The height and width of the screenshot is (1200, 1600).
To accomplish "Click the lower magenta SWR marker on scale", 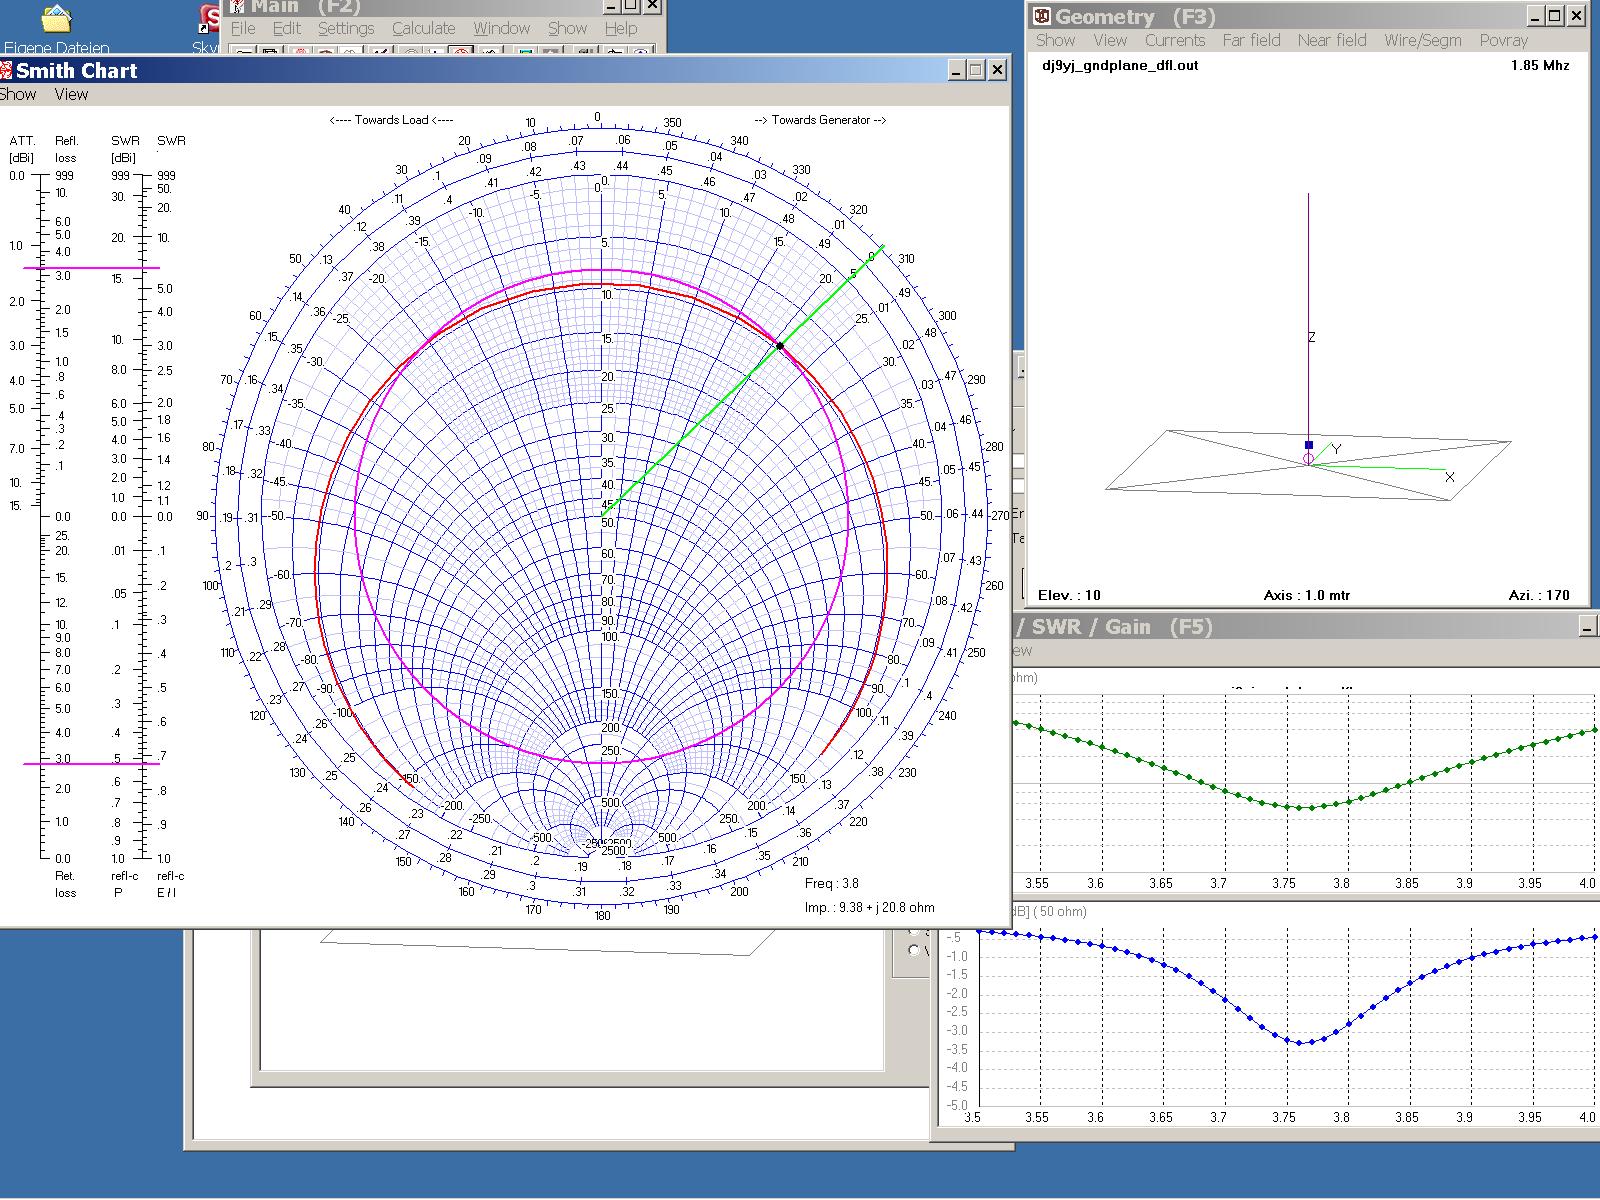I will point(91,764).
